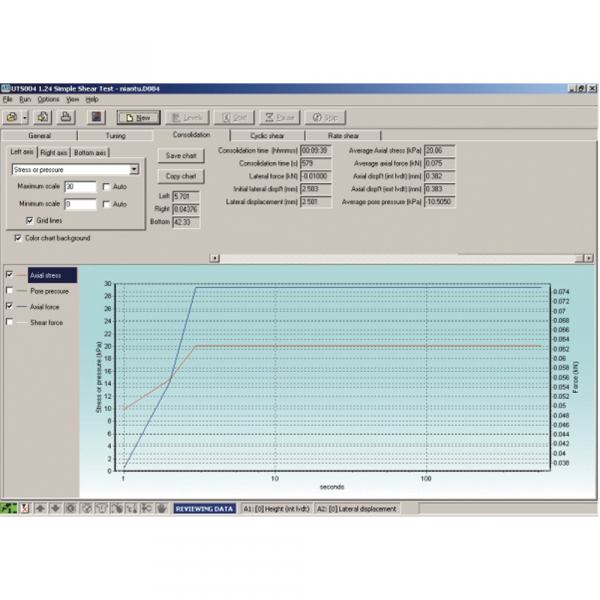Click the Maximum scale input field

pyautogui.click(x=80, y=187)
